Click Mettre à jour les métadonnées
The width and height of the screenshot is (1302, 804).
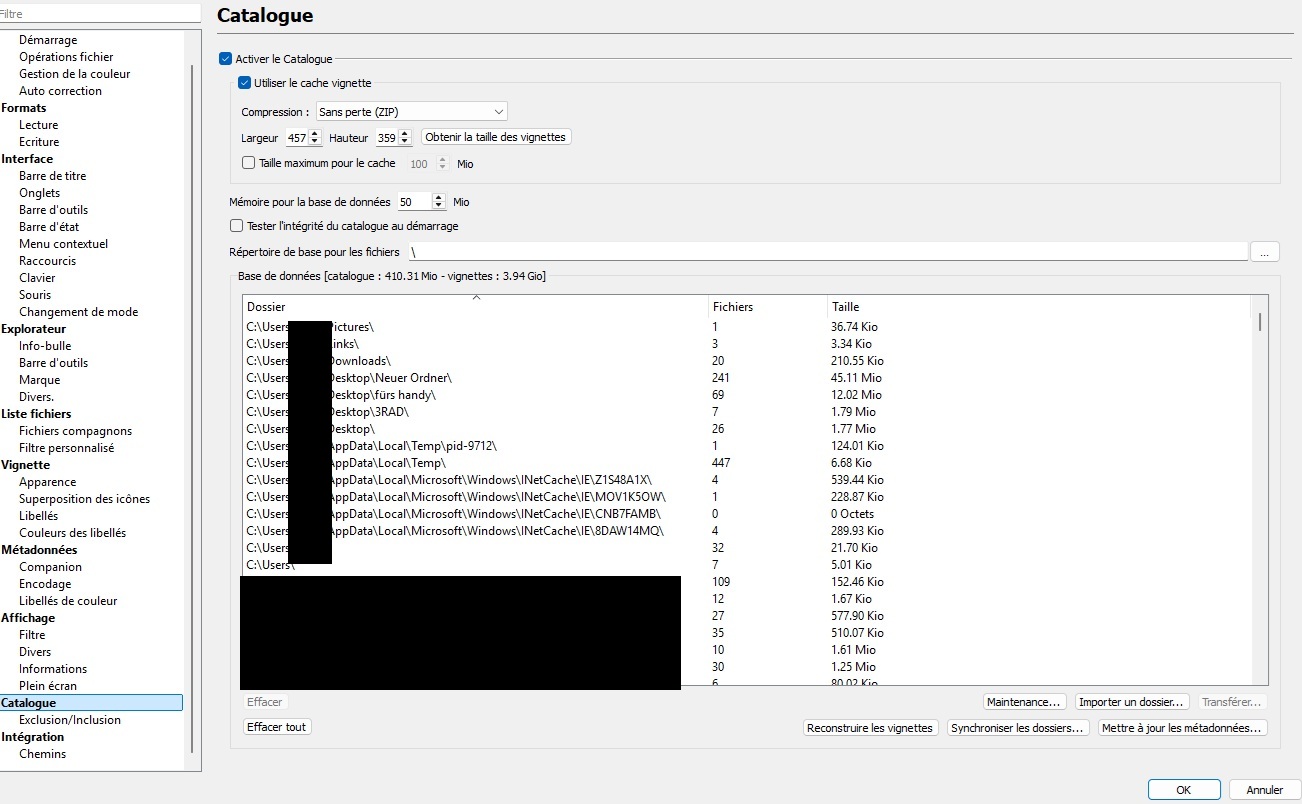(1181, 728)
